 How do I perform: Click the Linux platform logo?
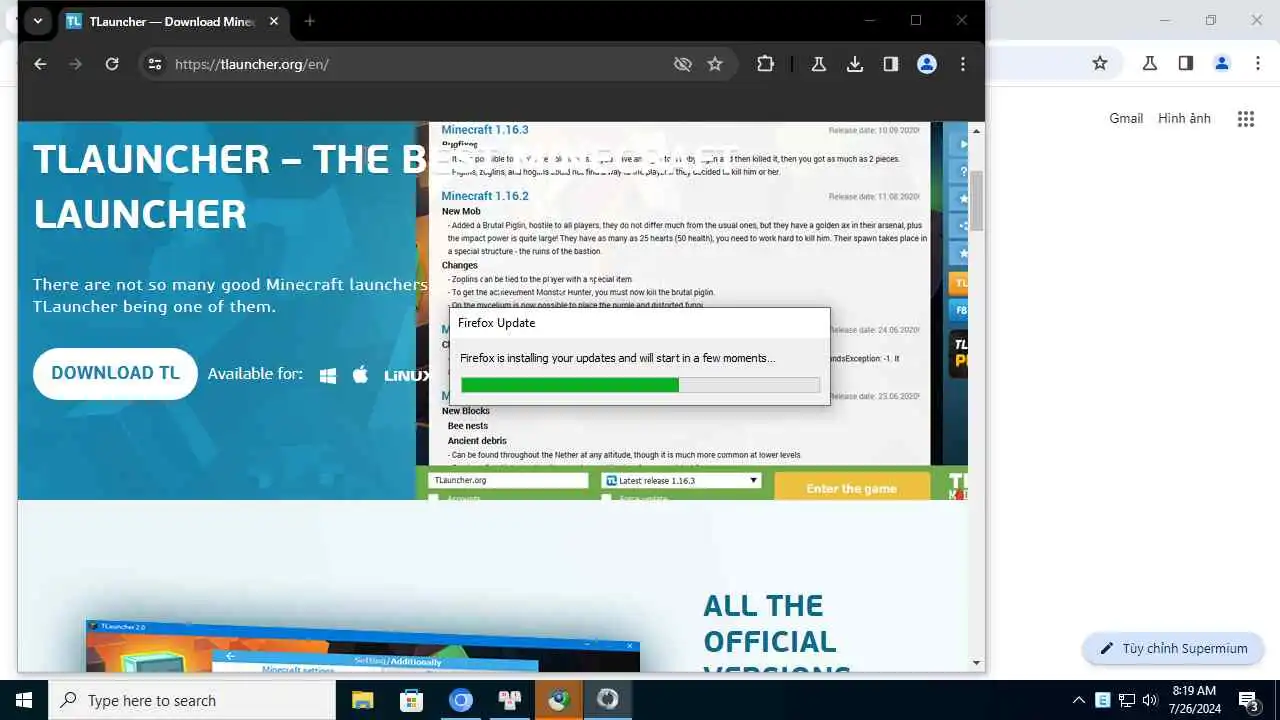405,375
